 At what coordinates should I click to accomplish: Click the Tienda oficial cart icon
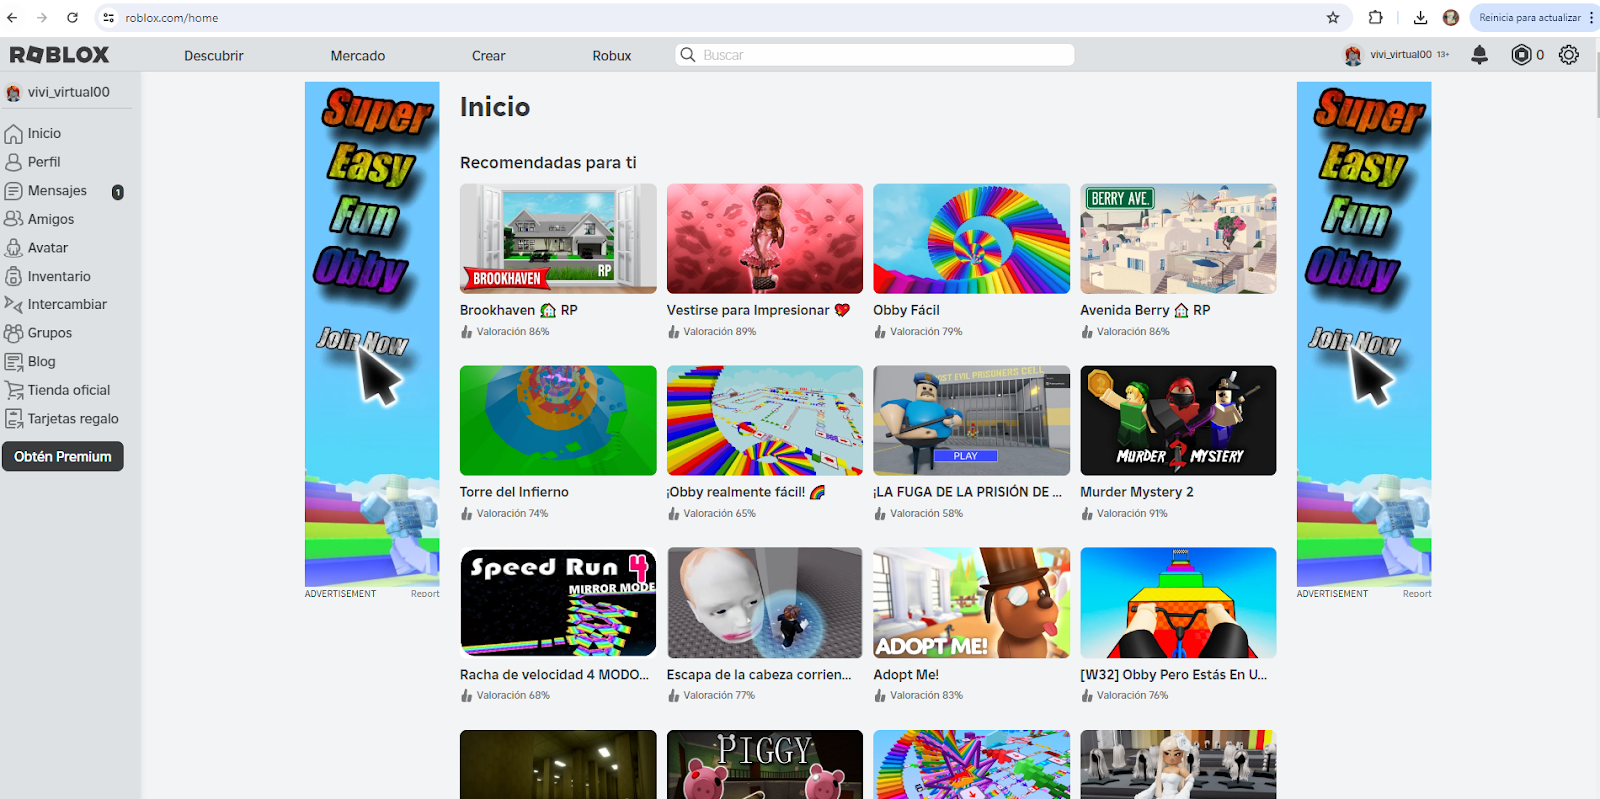click(13, 390)
